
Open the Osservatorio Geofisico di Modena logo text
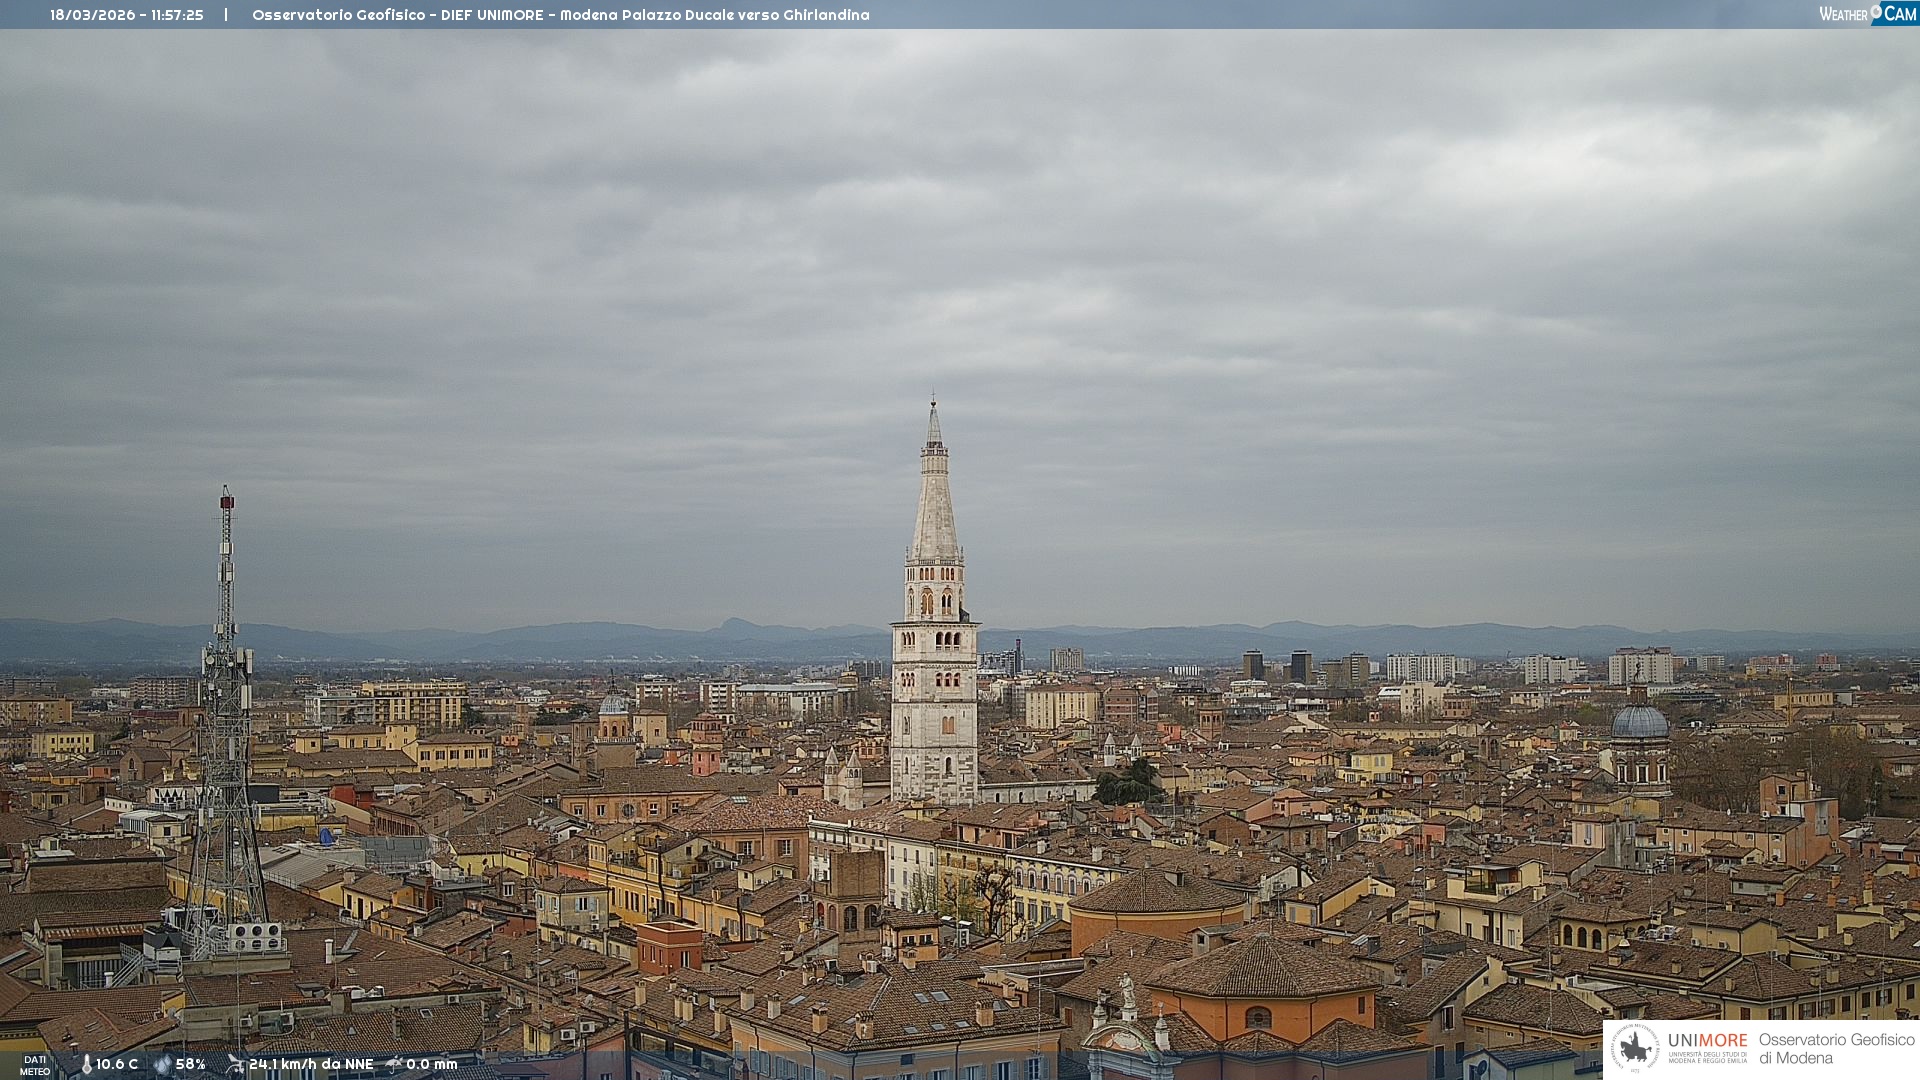click(1836, 1048)
